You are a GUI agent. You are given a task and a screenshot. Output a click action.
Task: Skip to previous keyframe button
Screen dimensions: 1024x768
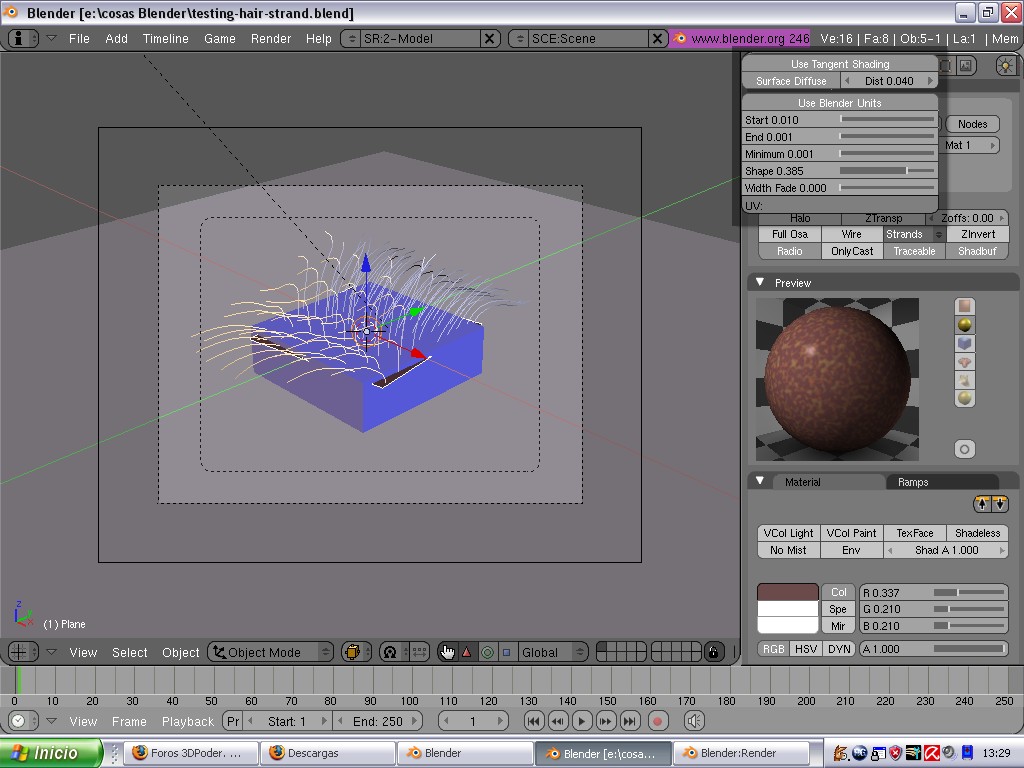[558, 721]
